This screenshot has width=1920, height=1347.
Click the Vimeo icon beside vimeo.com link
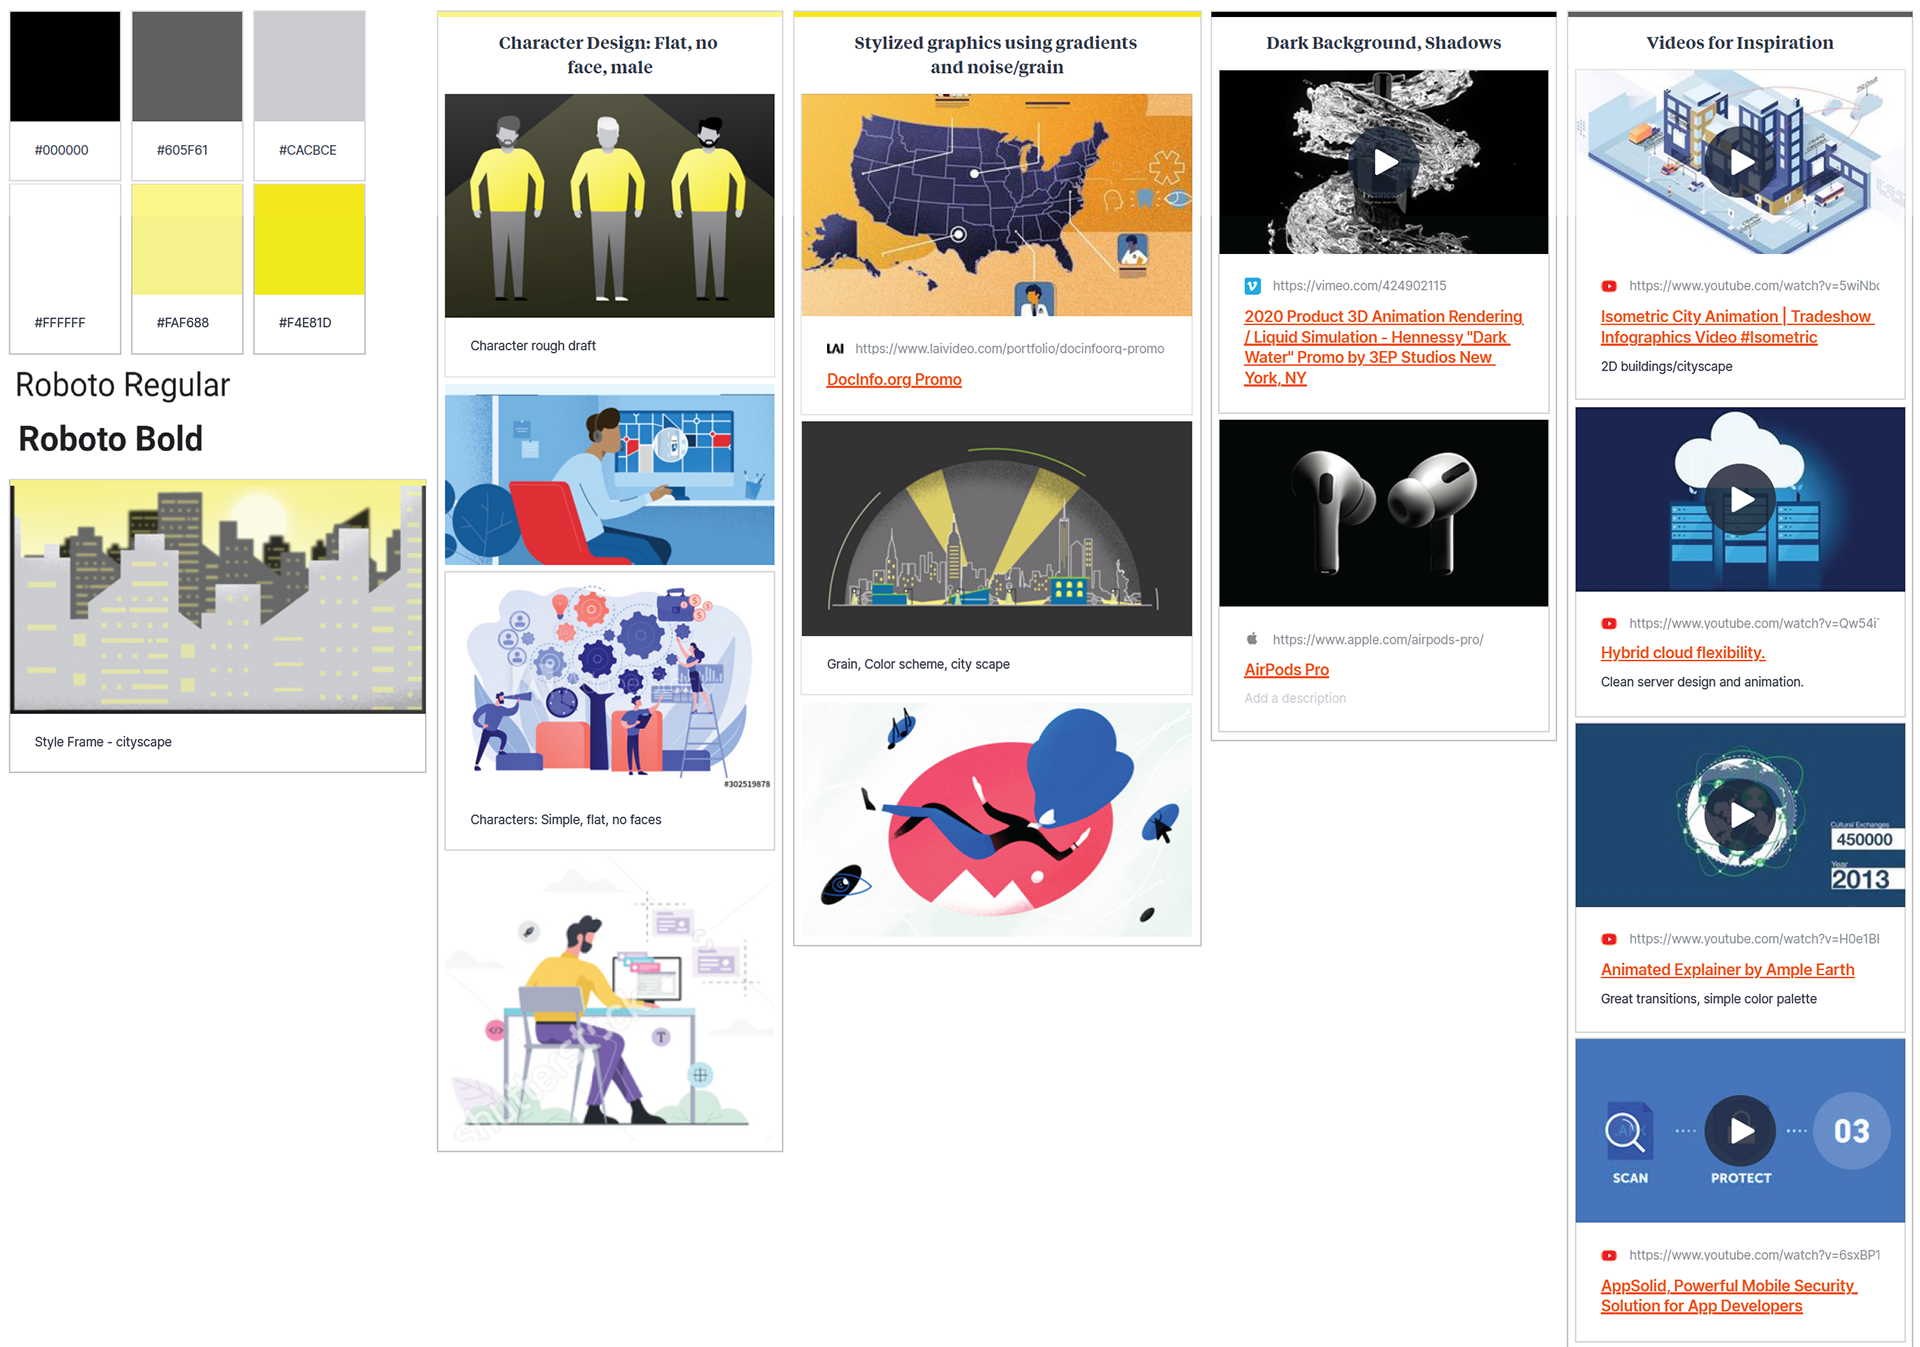[1252, 286]
